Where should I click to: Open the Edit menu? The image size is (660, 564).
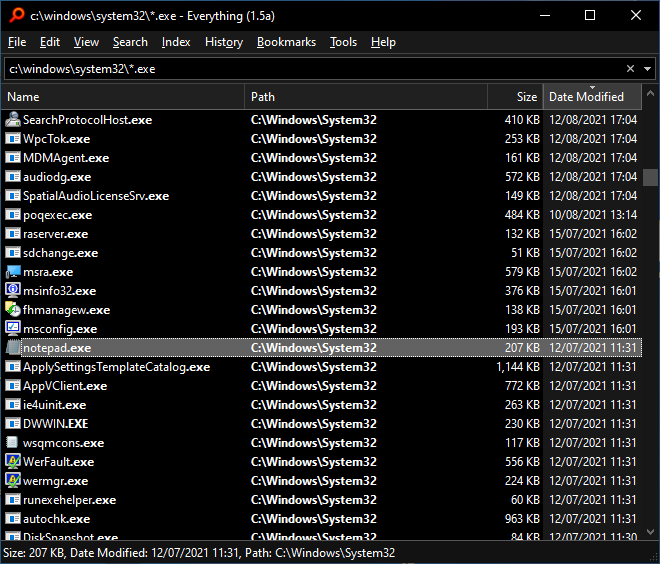(x=50, y=42)
